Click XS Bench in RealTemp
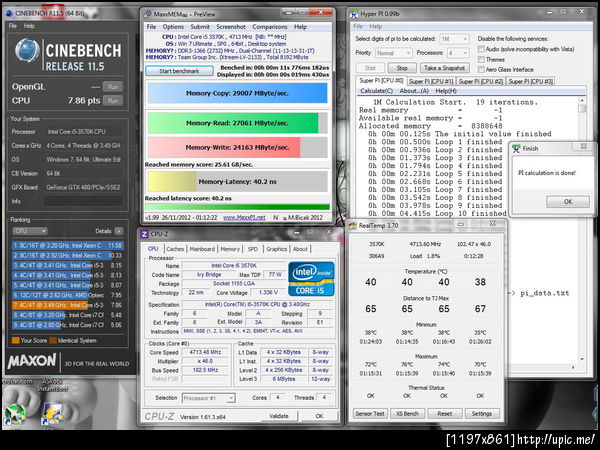600x450 pixels. [x=407, y=414]
